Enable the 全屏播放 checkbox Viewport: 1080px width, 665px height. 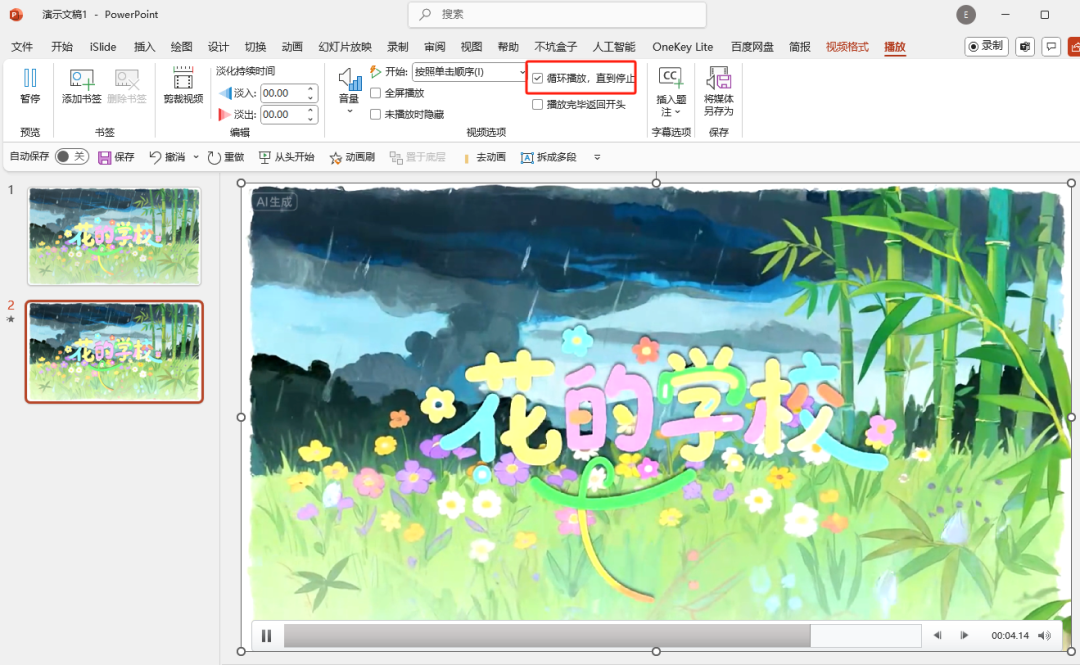376,93
